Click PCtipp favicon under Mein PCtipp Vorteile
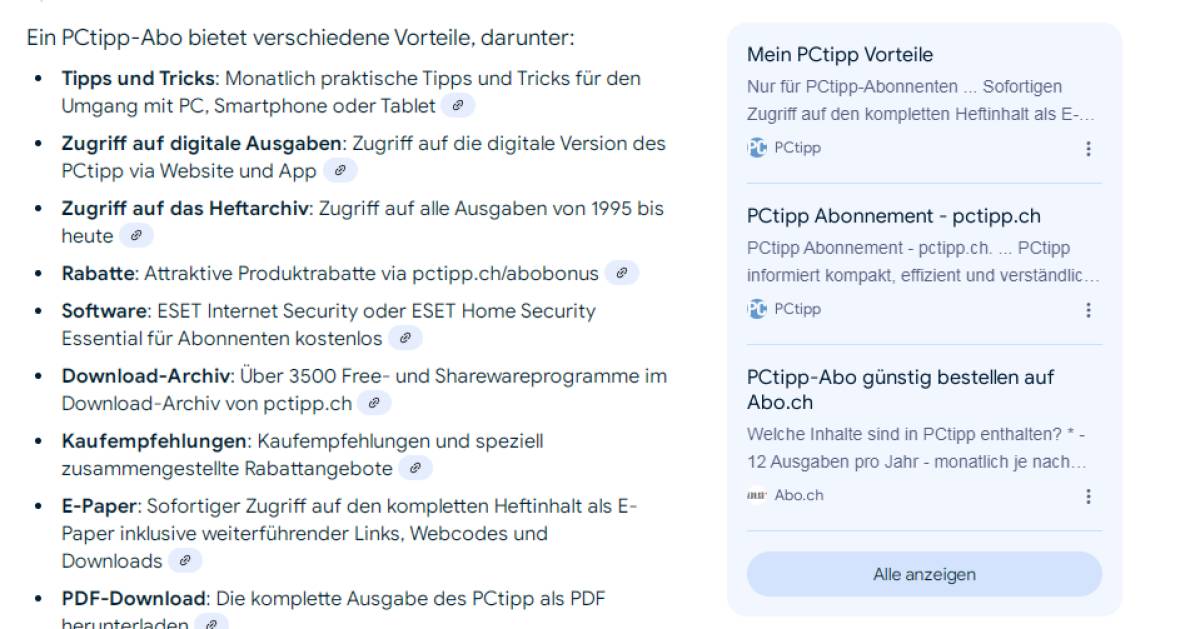The height and width of the screenshot is (629, 1200). (757, 148)
